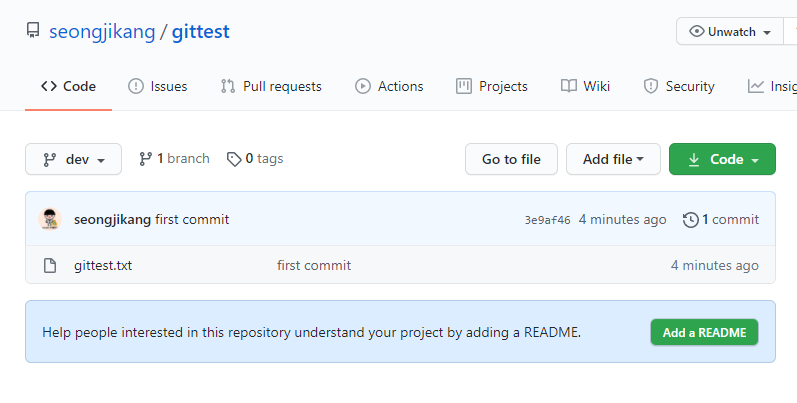Open the dev branch dropdown
Viewport: 797px width, 403px height.
[x=73, y=159]
